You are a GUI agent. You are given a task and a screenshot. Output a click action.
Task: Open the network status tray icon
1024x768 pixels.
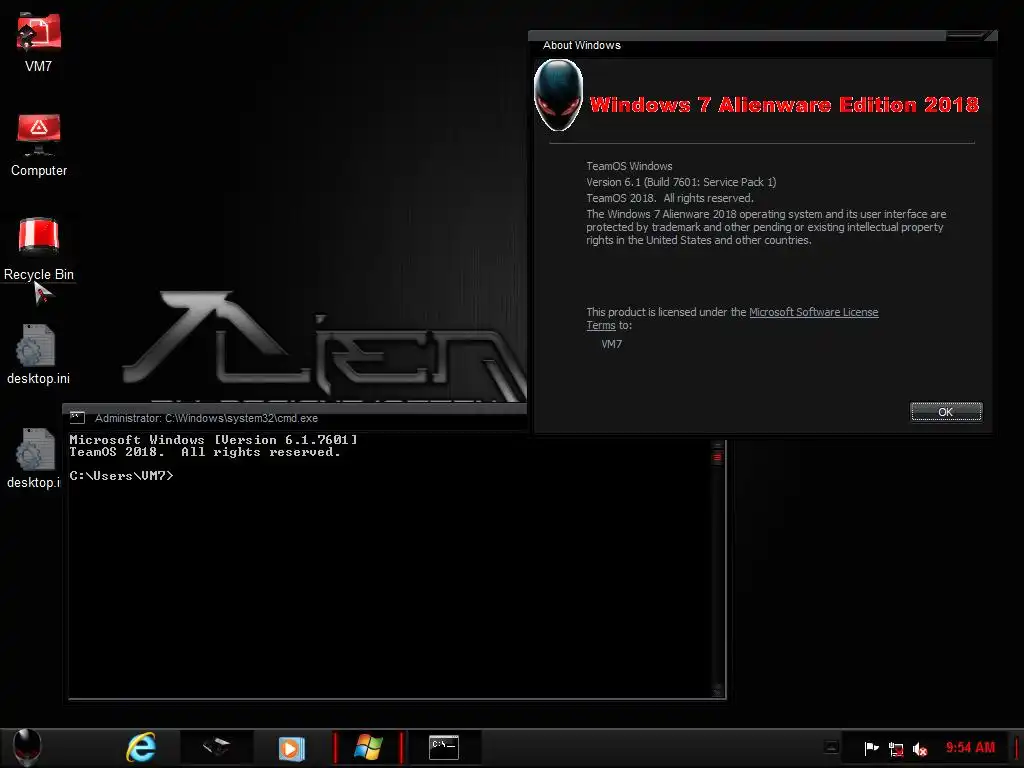pos(896,749)
